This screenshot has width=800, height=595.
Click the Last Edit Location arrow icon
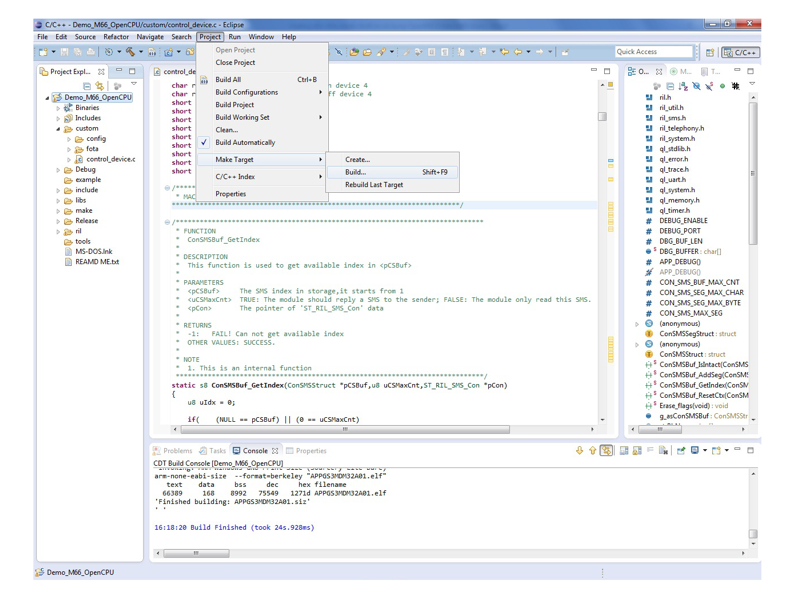pos(505,52)
